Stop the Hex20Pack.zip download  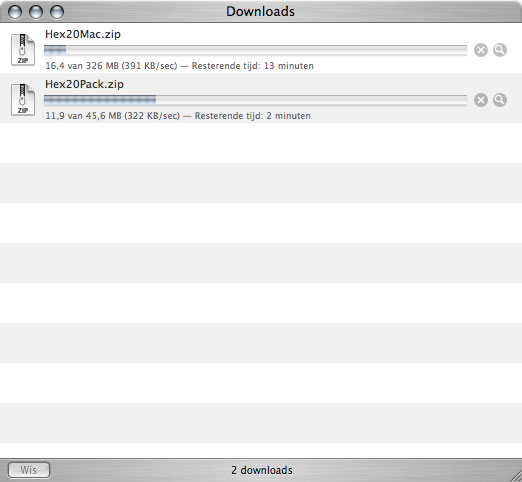[481, 100]
